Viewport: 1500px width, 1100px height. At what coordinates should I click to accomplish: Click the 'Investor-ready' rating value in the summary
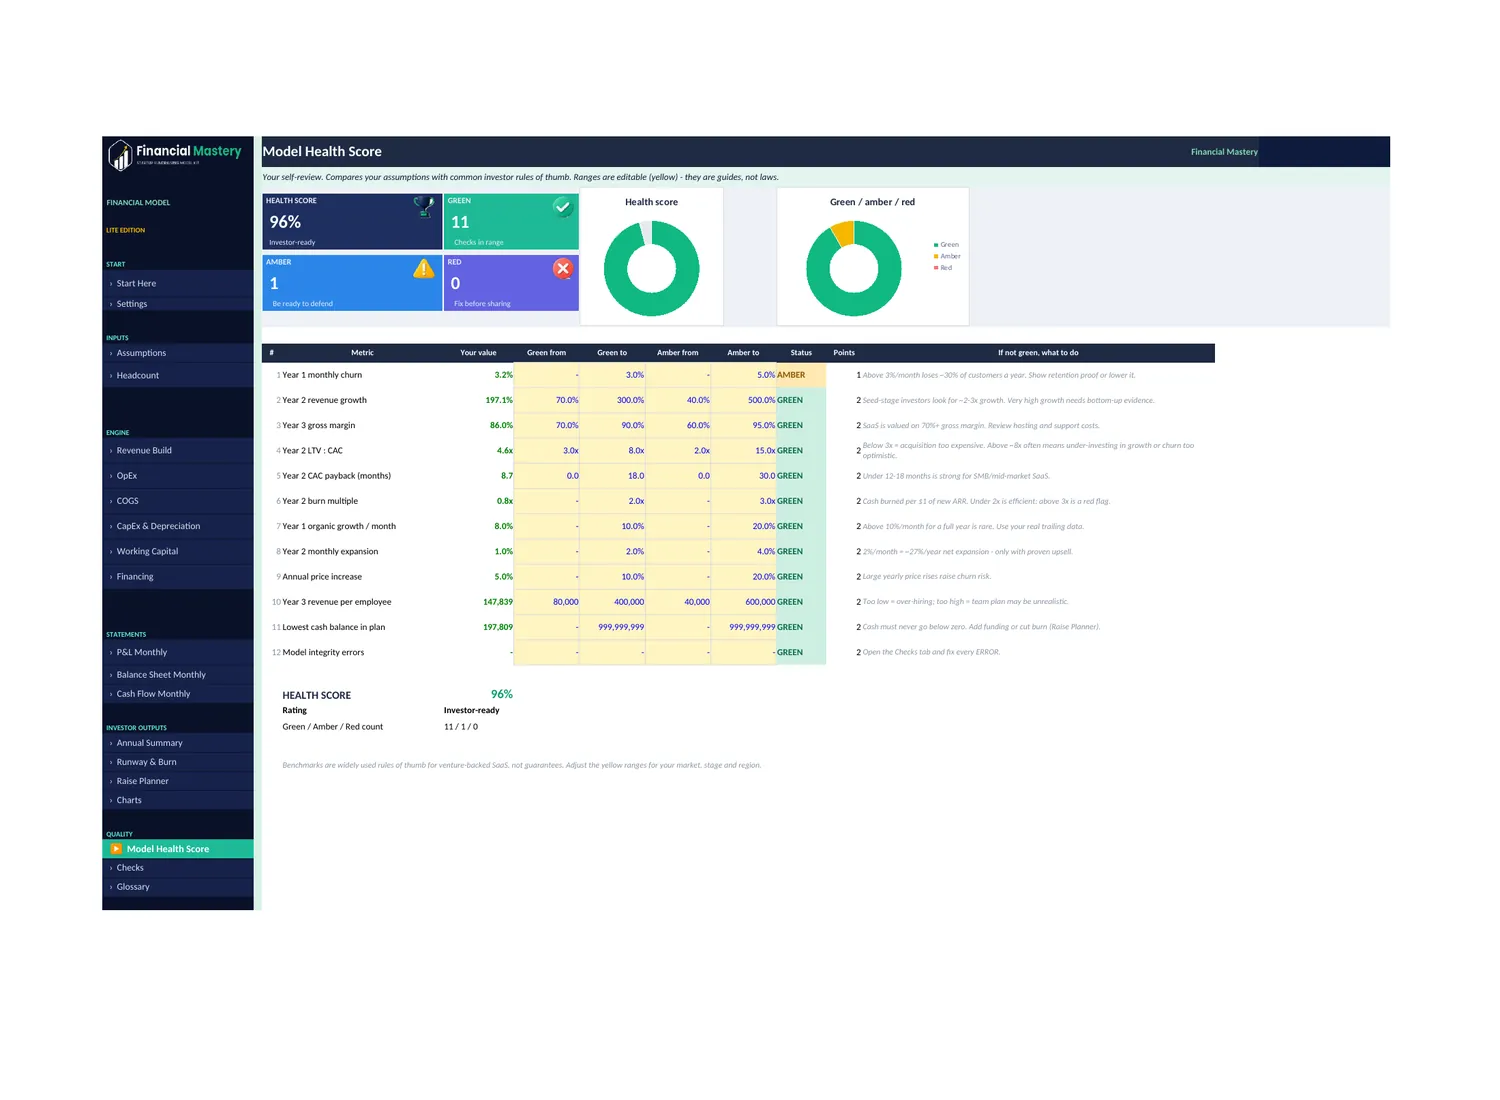(472, 711)
